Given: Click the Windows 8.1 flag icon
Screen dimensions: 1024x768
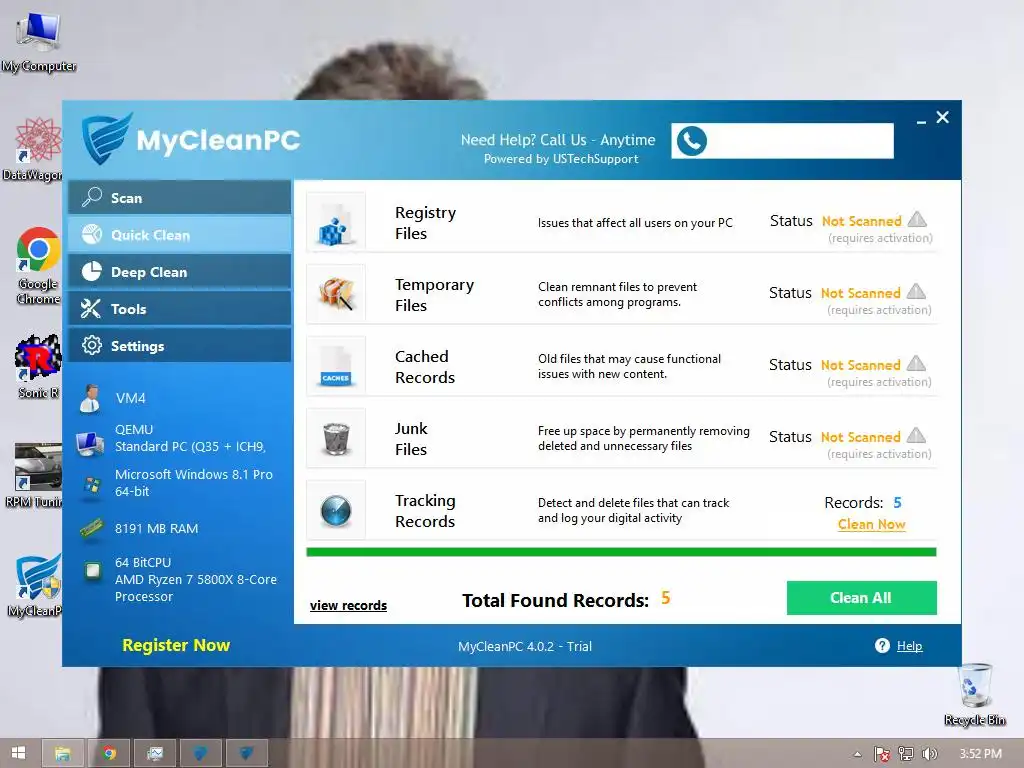Looking at the screenshot, I should (92, 485).
